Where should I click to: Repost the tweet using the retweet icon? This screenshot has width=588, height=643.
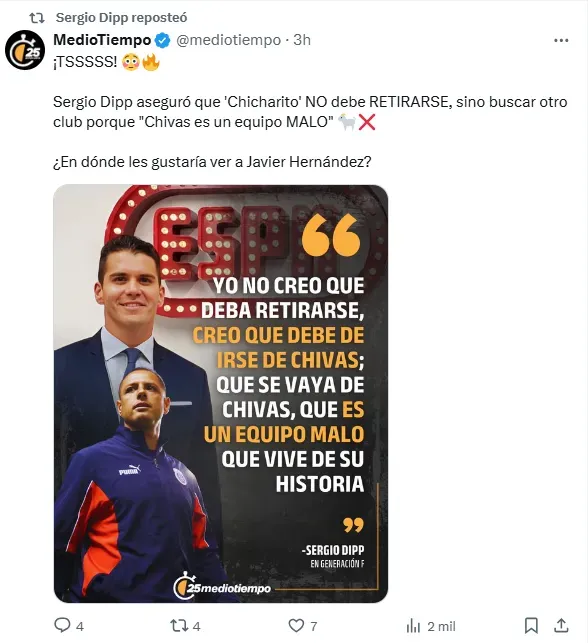pyautogui.click(x=179, y=626)
